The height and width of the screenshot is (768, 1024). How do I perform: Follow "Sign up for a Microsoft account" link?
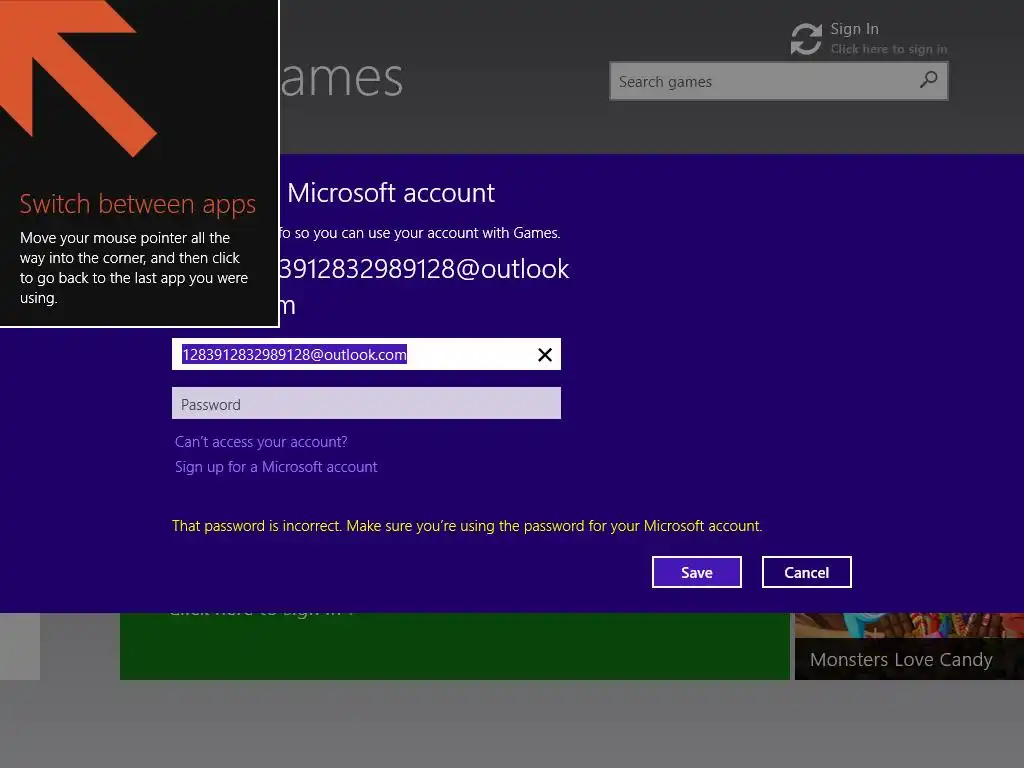[x=276, y=467]
